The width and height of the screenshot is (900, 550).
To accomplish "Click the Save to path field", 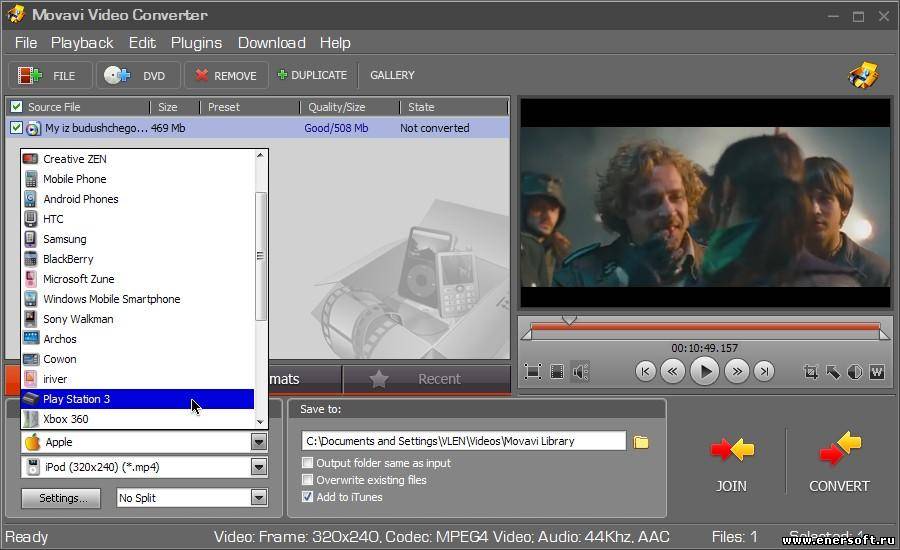I will (x=463, y=441).
